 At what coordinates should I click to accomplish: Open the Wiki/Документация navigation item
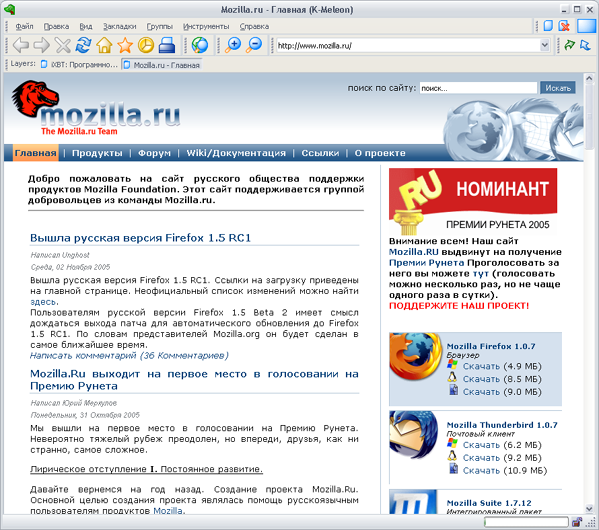point(236,153)
